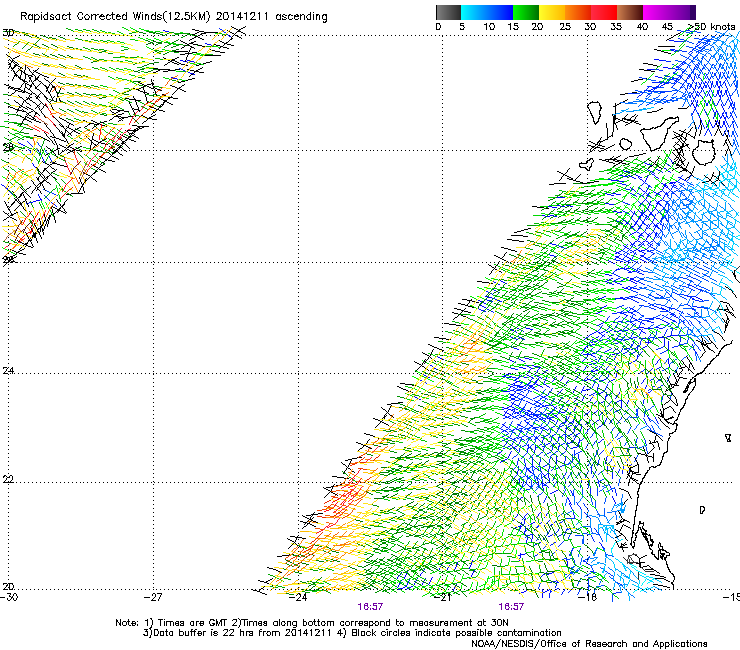740x650 pixels.
Task: Click the gray 0–5 knots legend segment
Action: 448,12
